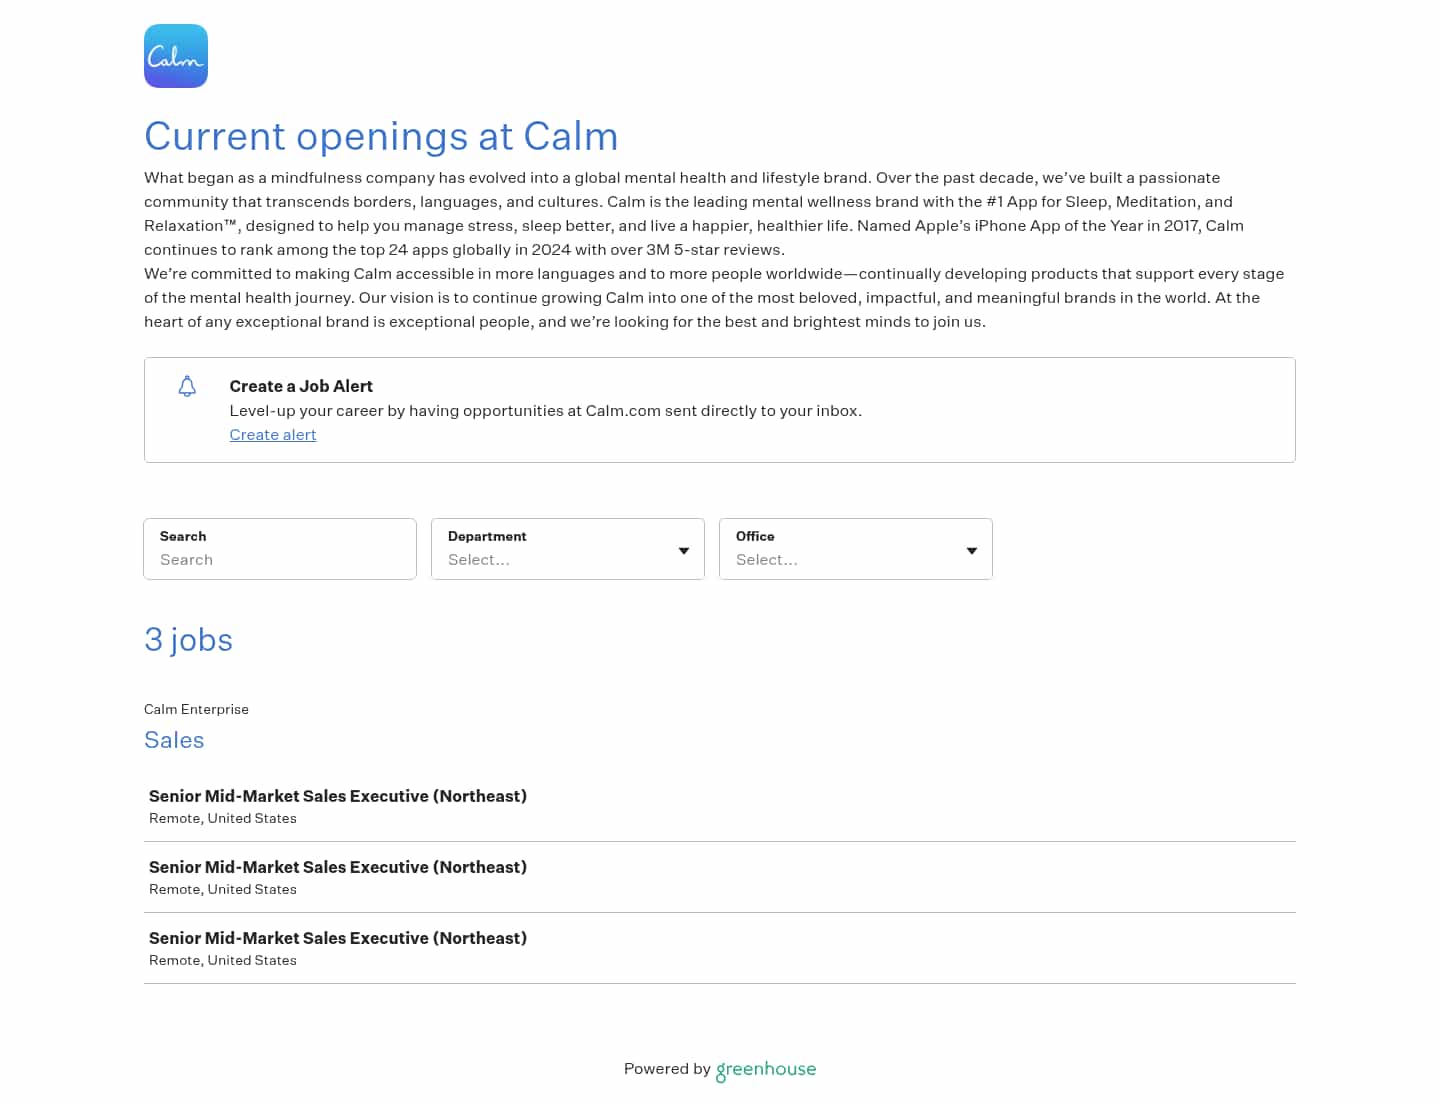Click the chevron in the Department selector
Screen dimensions: 1440x1104
click(684, 550)
